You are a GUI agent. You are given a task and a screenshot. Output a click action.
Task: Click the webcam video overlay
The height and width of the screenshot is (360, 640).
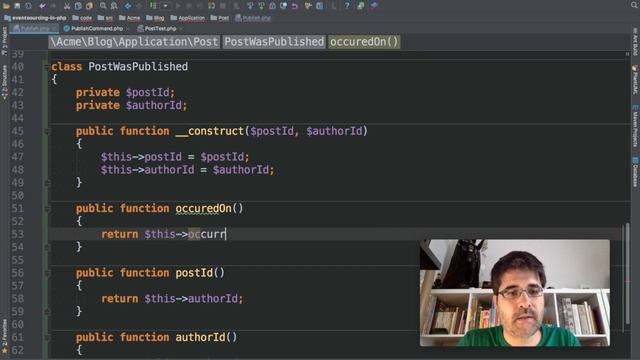pos(515,293)
